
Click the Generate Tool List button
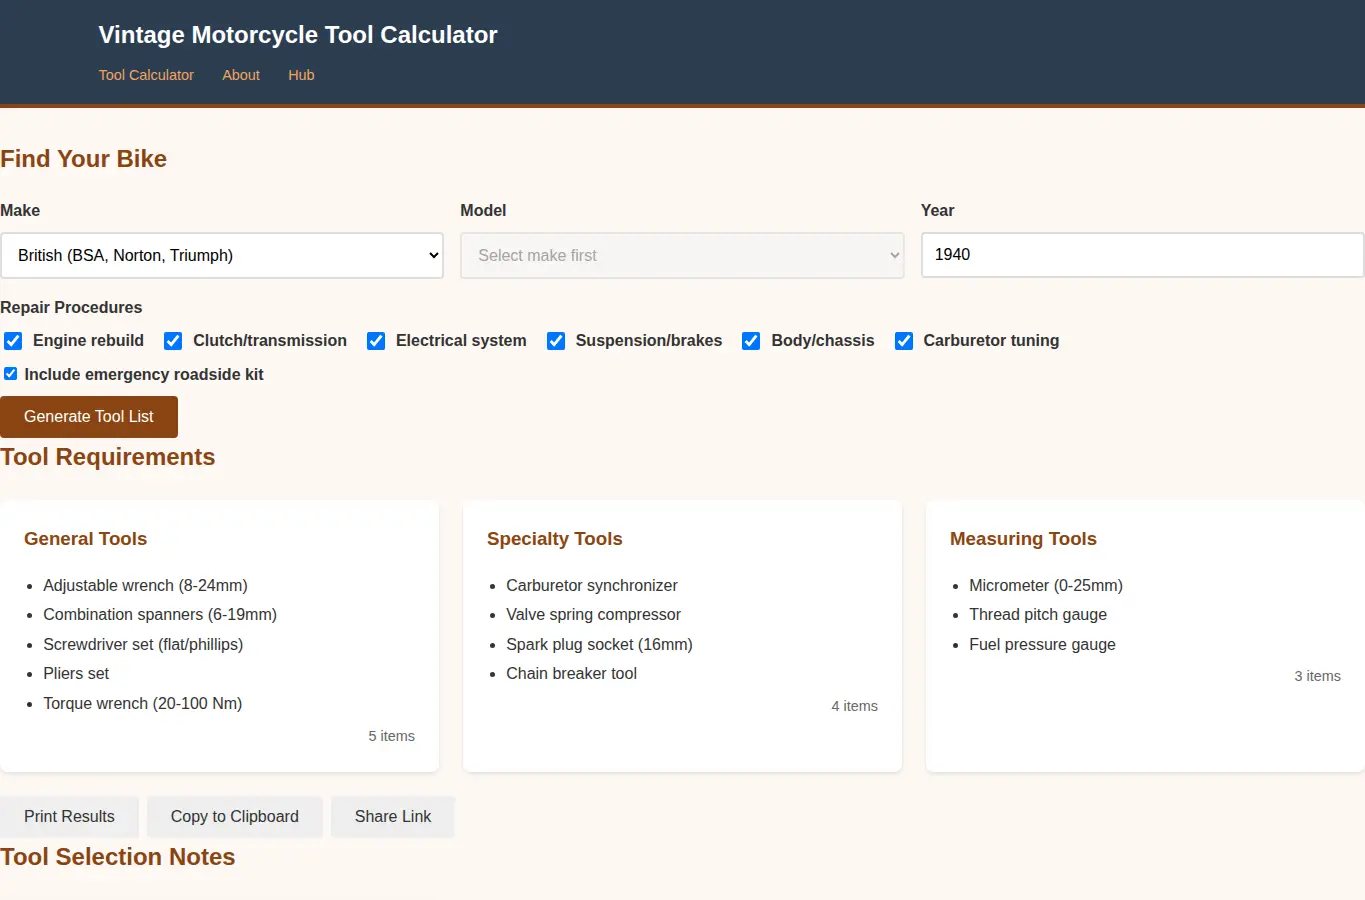[x=89, y=417]
